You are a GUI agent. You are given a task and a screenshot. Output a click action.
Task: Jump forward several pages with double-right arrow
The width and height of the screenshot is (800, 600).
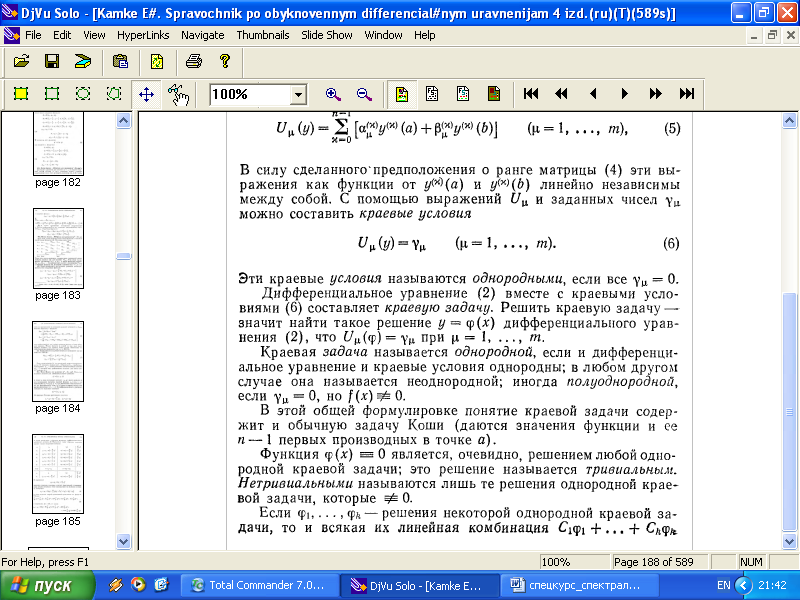655,94
